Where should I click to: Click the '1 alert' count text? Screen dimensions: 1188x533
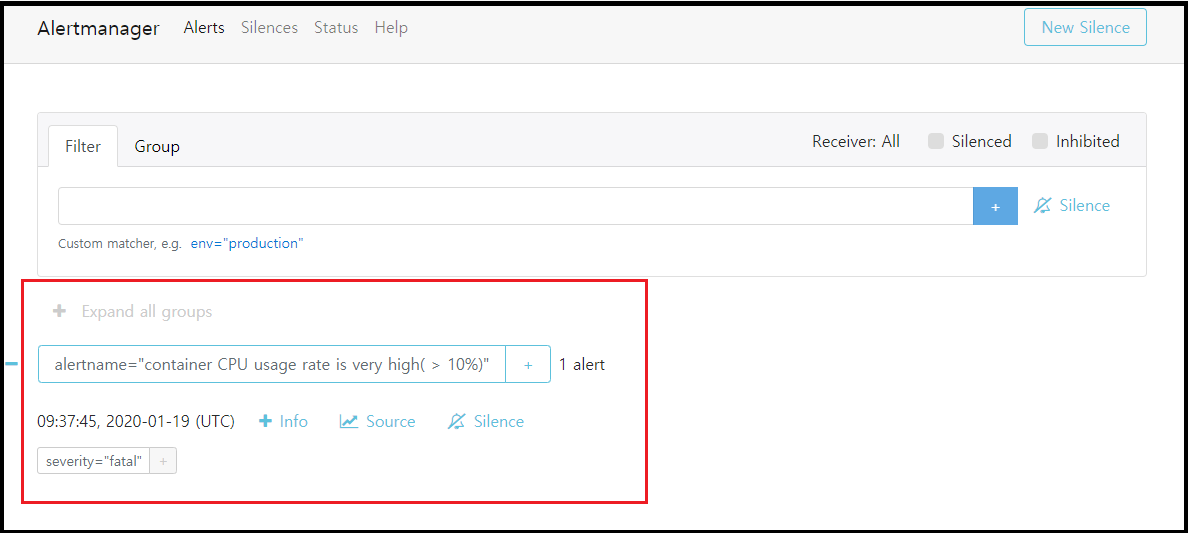point(582,365)
